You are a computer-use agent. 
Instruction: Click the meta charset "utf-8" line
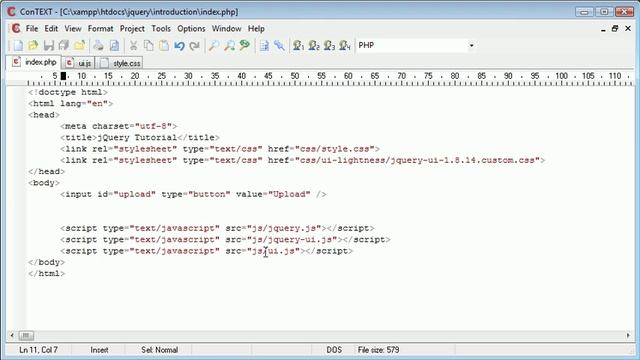click(119, 126)
